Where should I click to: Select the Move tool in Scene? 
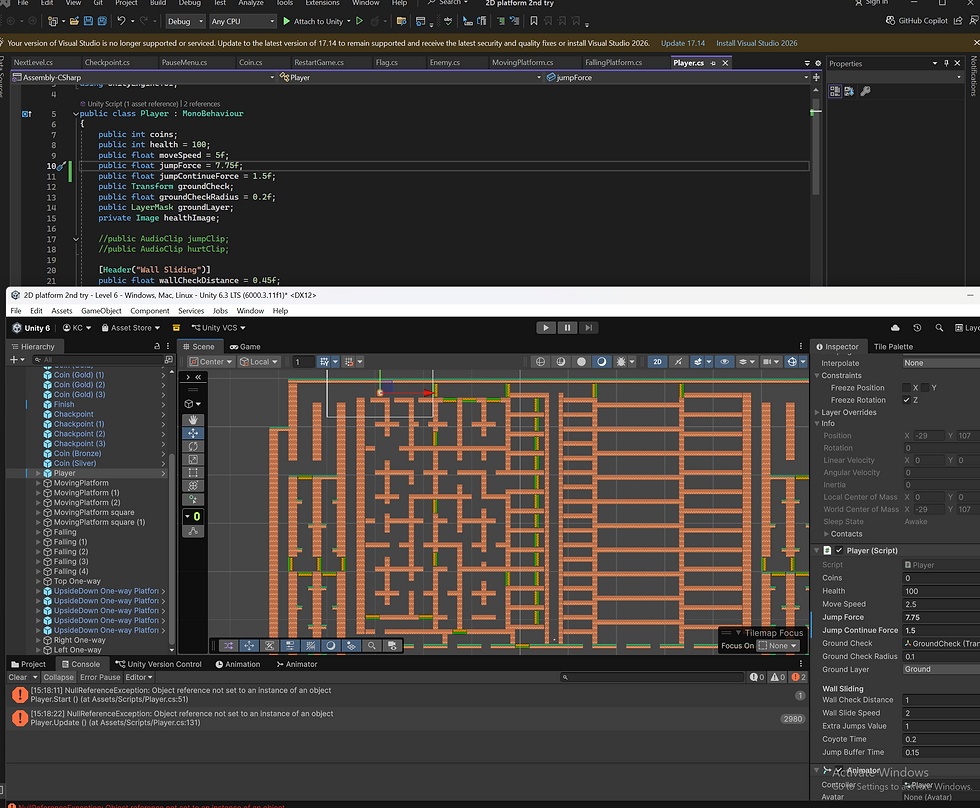coord(193,433)
